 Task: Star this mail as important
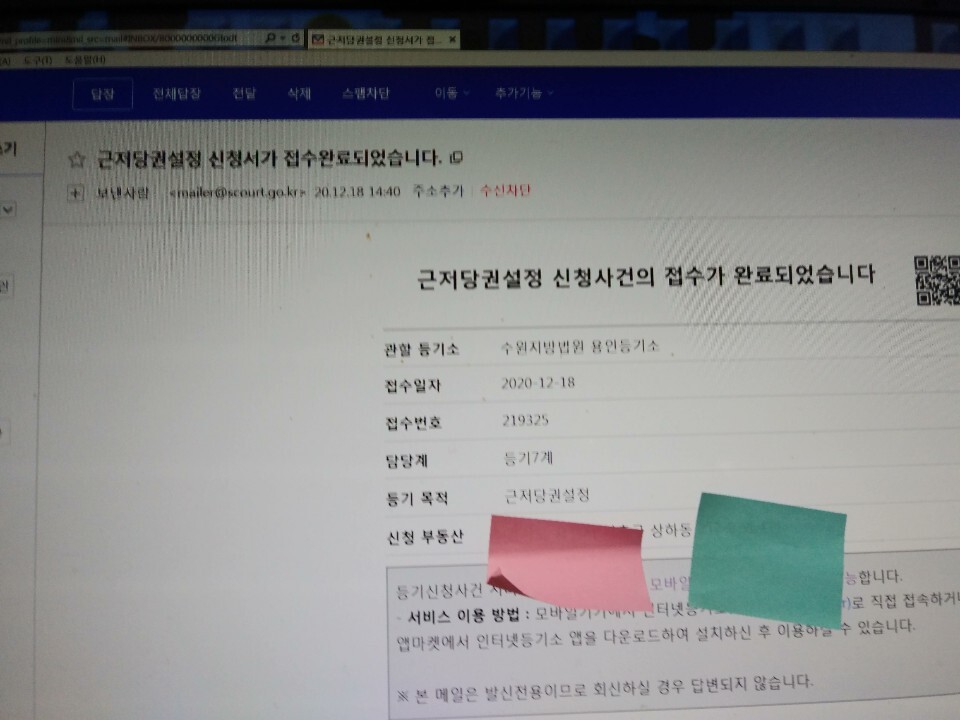[77, 160]
